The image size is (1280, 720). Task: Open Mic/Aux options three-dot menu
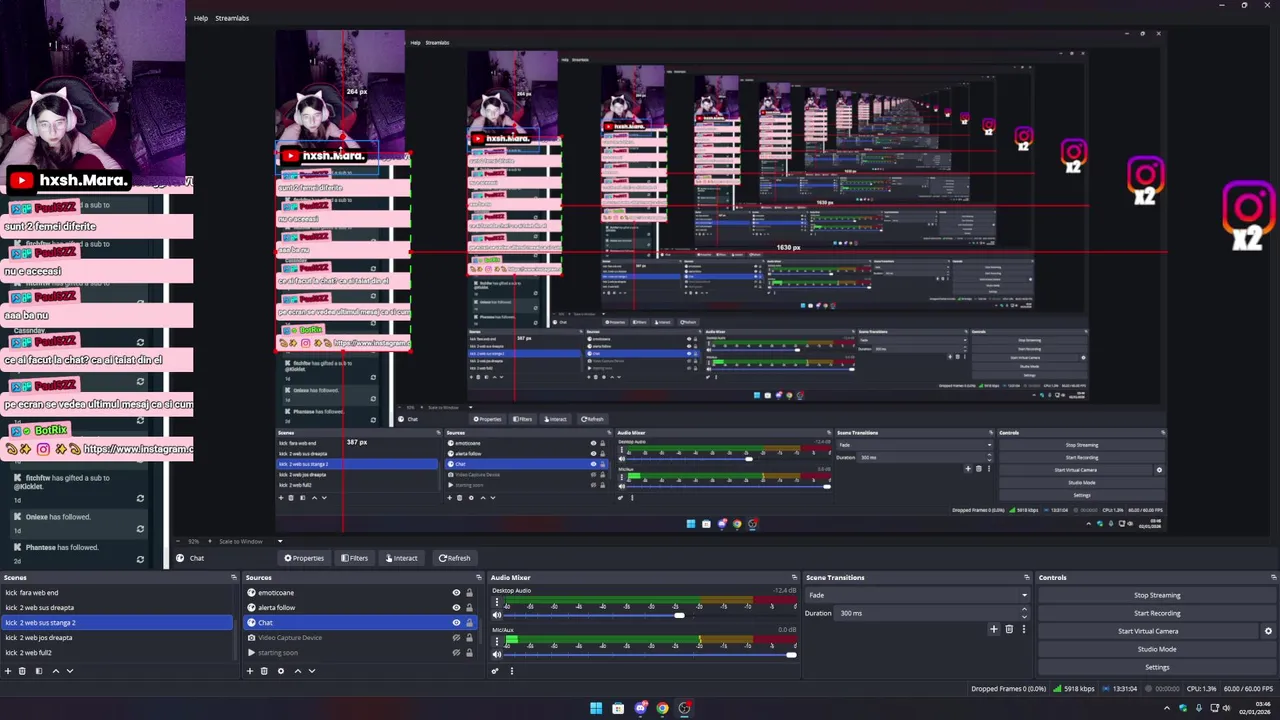tap(497, 641)
